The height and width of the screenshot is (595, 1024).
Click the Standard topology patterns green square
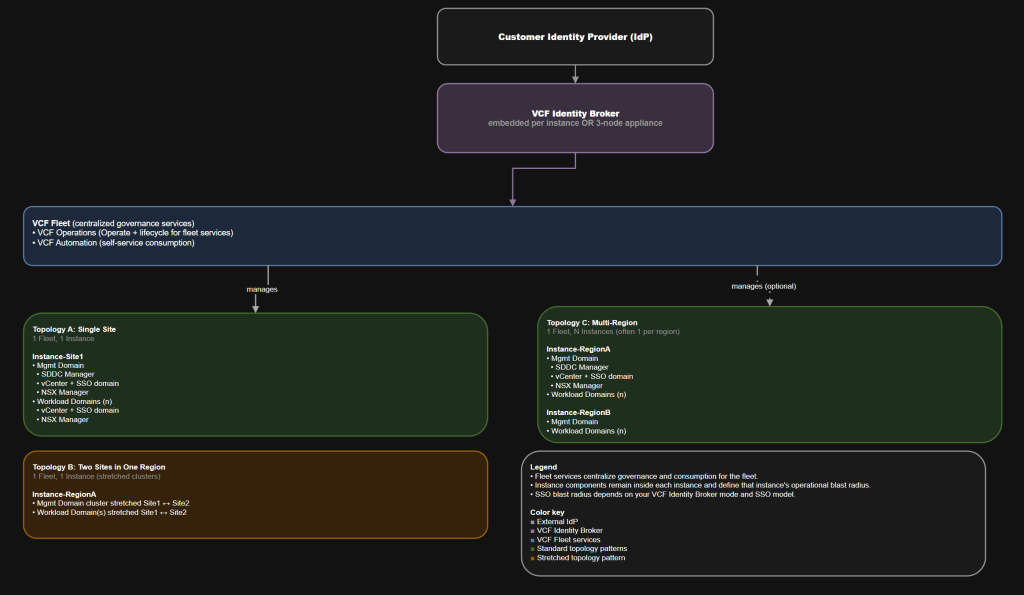click(x=532, y=548)
